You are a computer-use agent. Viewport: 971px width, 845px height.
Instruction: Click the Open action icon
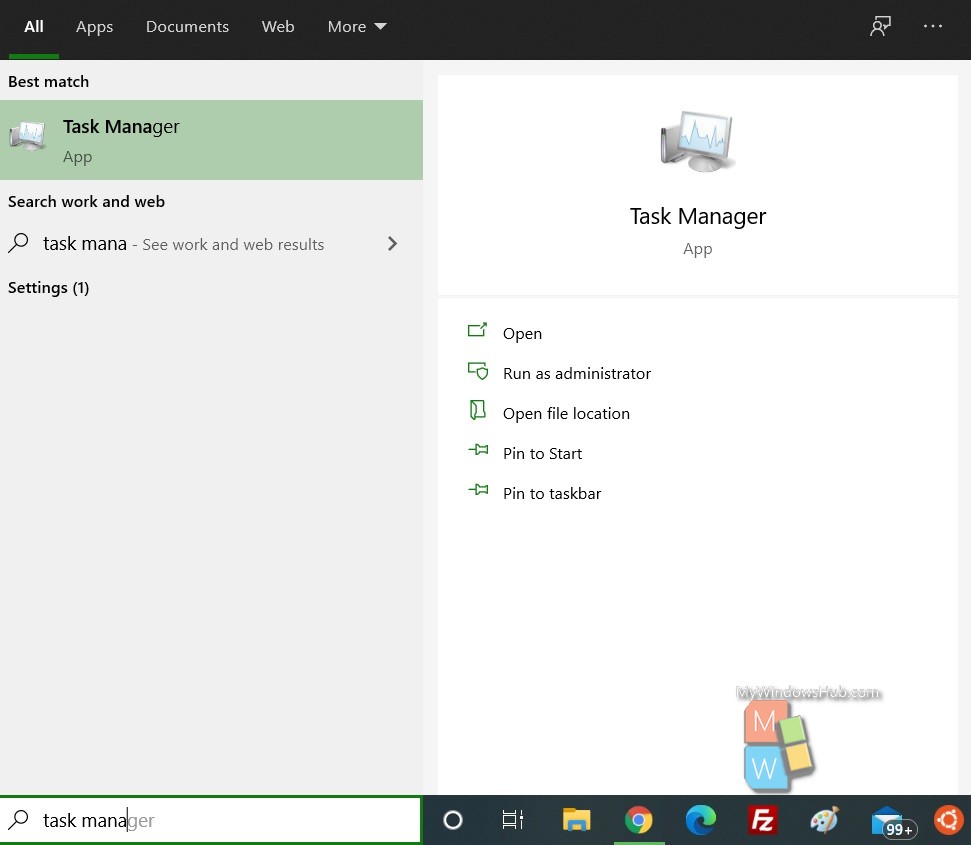click(x=477, y=330)
